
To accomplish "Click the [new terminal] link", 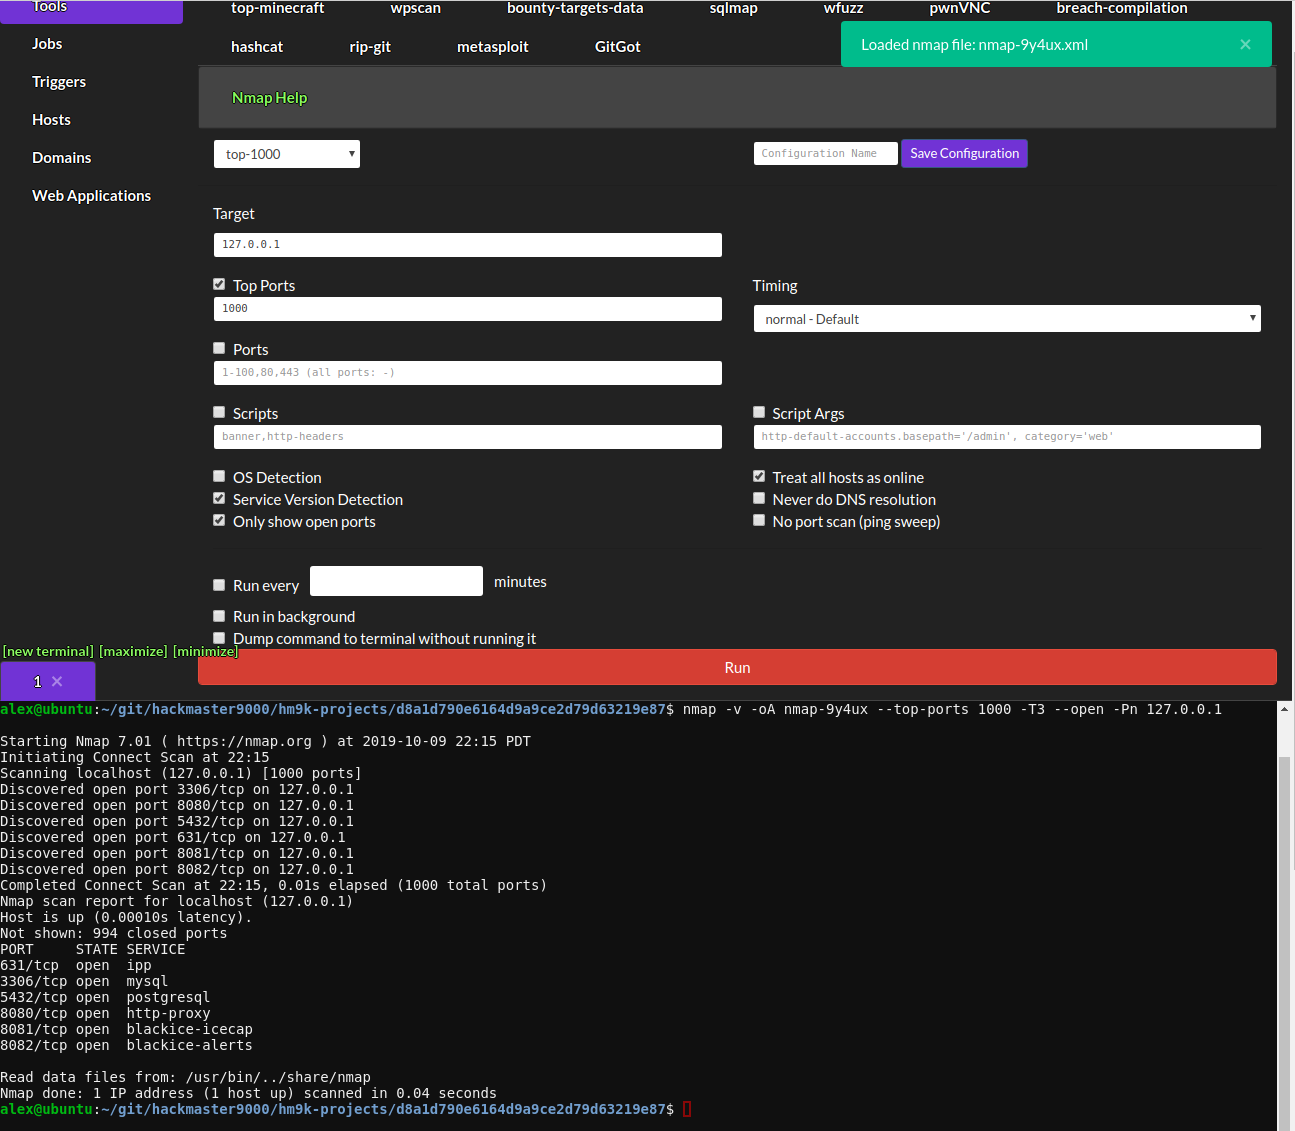I will (x=48, y=651).
